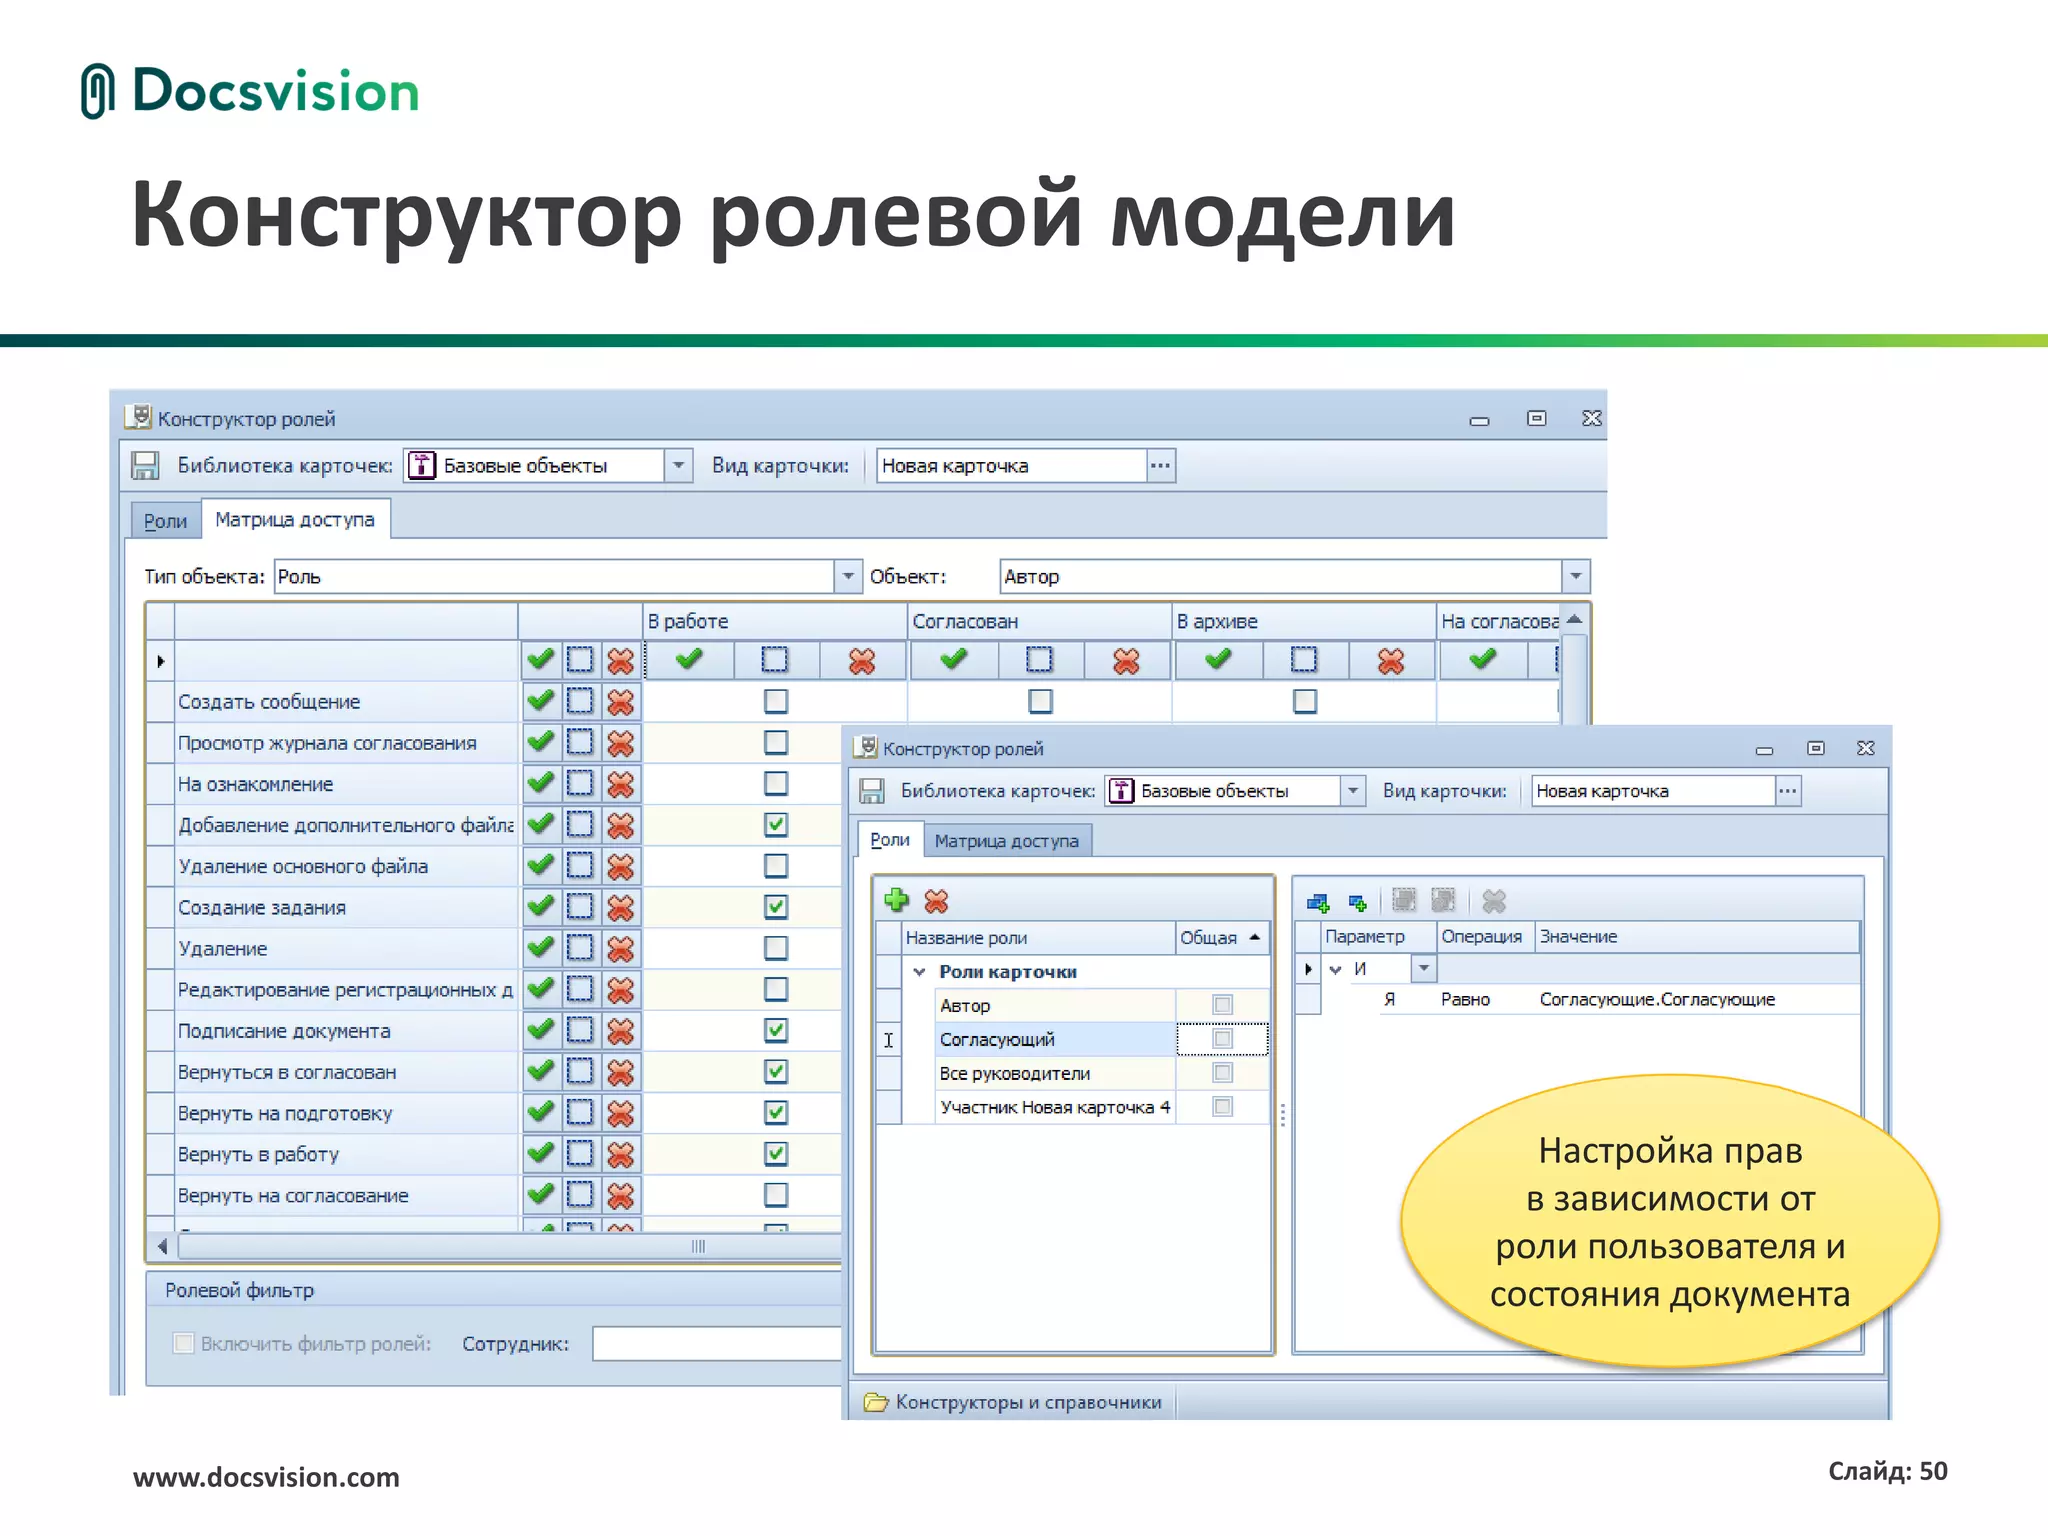Check the Общая box for the Автор role
Screen dimensions: 2048x1536
pyautogui.click(x=1222, y=1005)
